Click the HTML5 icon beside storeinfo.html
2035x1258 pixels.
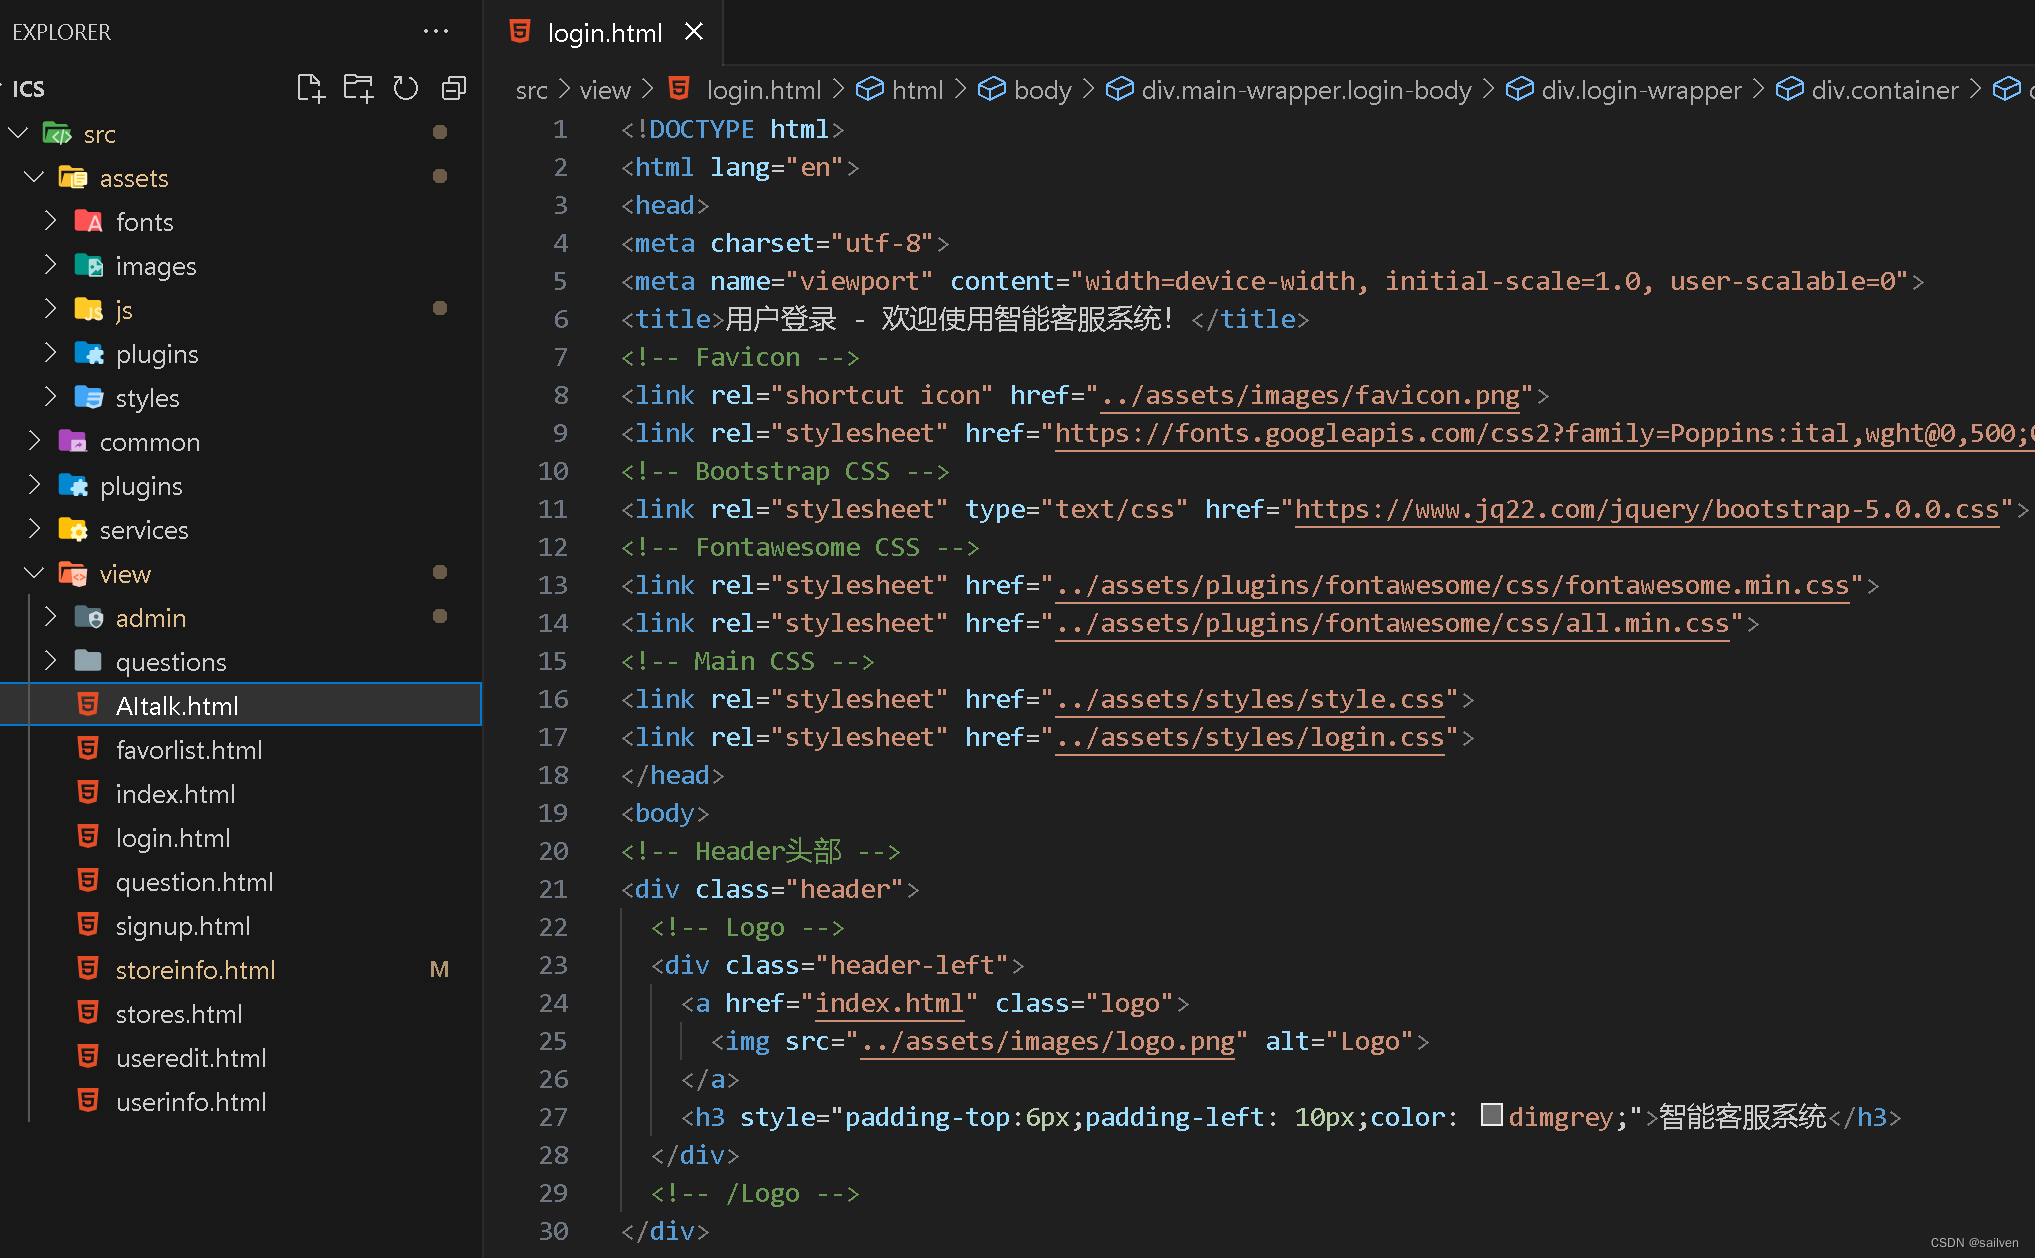[x=89, y=969]
